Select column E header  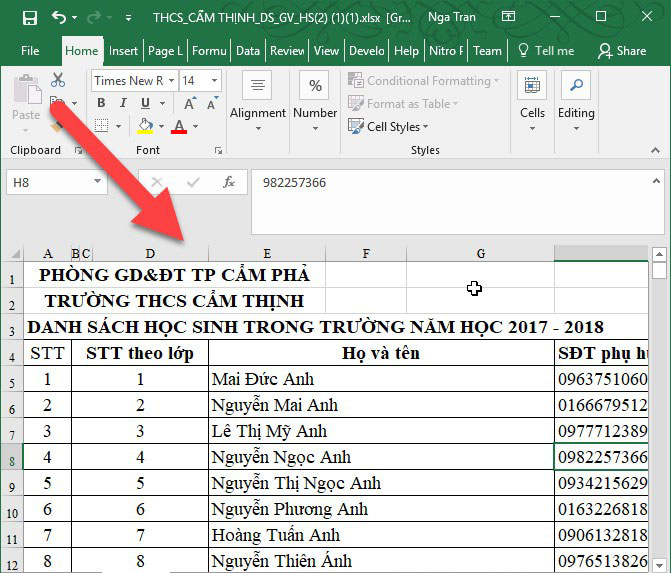click(267, 254)
